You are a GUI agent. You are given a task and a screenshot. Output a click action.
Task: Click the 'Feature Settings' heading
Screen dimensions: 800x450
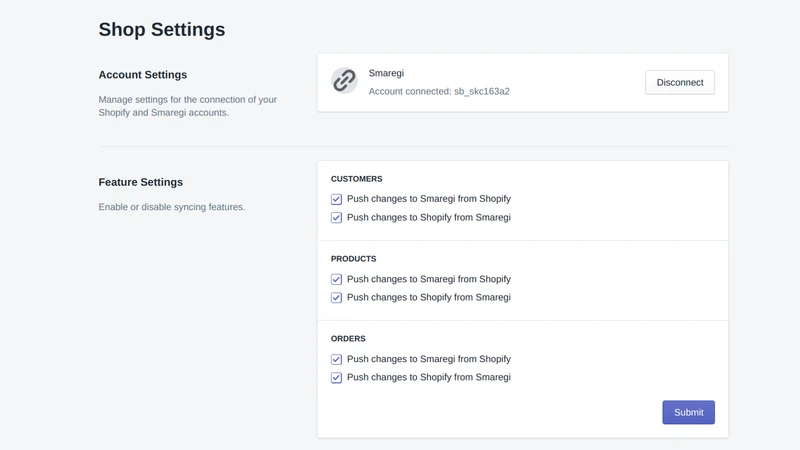(x=141, y=182)
